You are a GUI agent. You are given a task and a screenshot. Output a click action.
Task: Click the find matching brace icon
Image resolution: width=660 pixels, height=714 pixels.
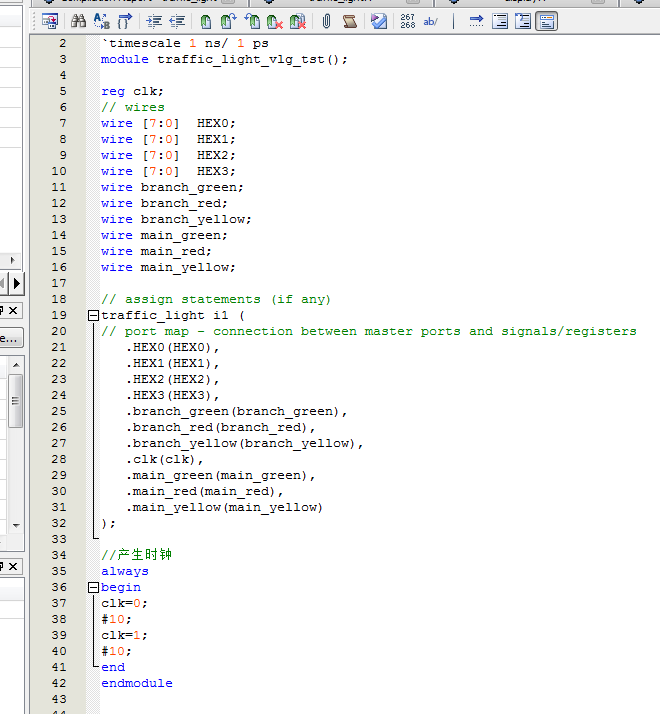126,21
